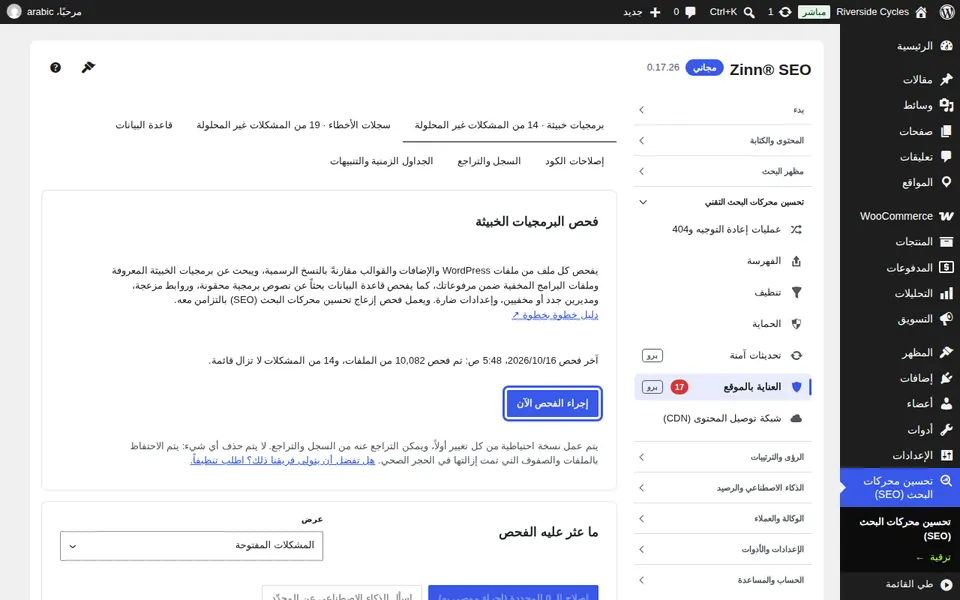Screen dimensions: 960x600
Task: Click ترقية upgrade link in sidebar
Action: pyautogui.click(x=933, y=558)
